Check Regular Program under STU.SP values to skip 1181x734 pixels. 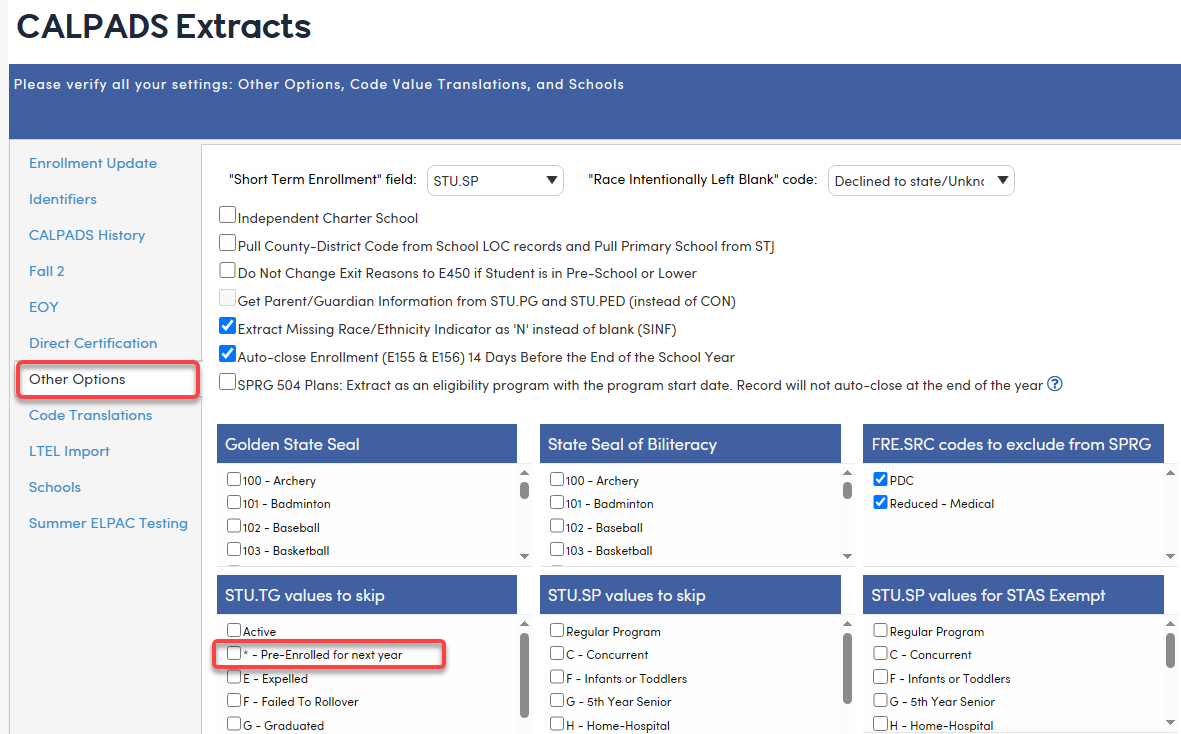(x=557, y=630)
